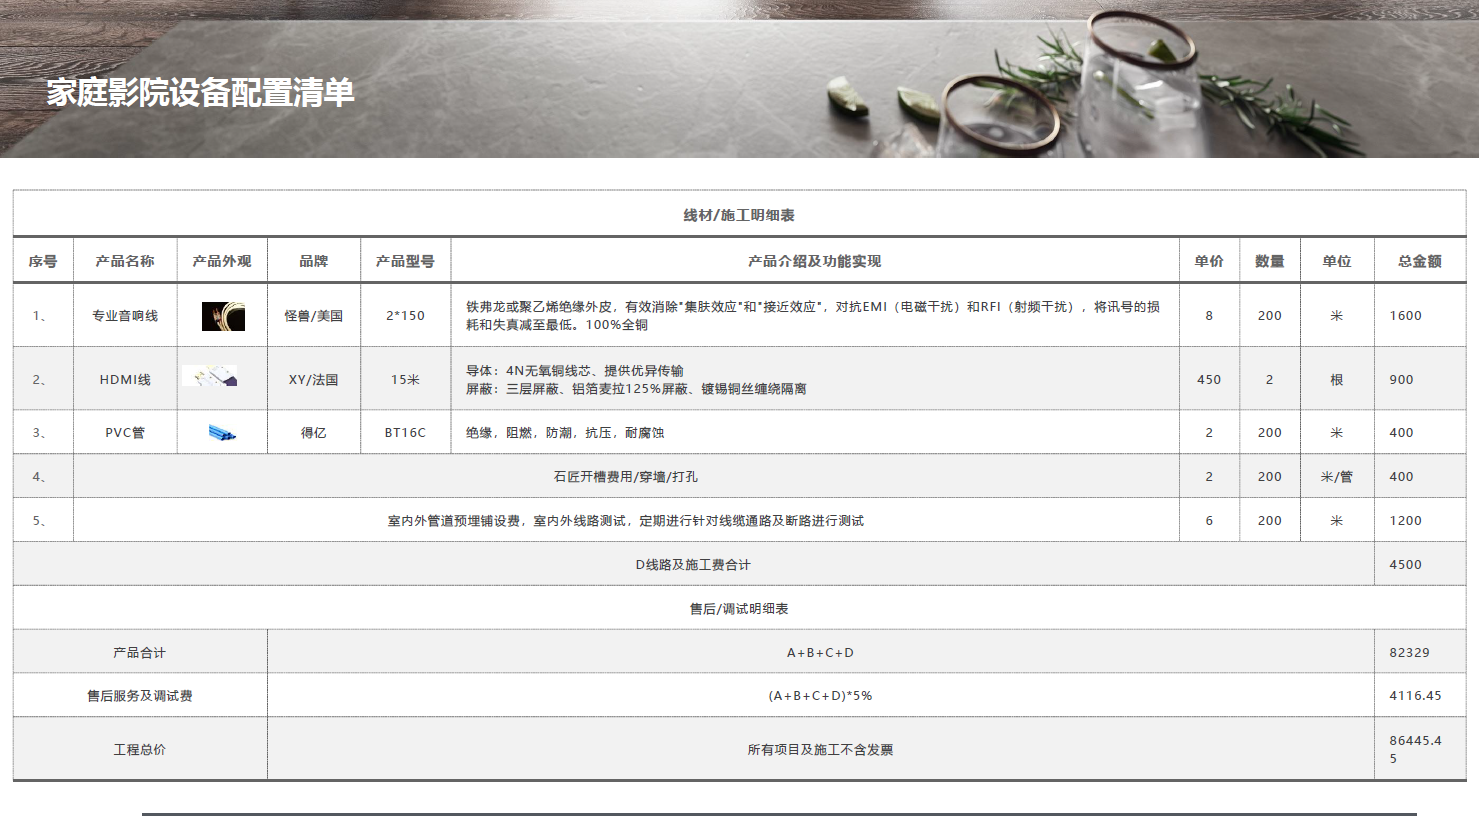
Task: Click the speaker cable product thumbnail
Action: pyautogui.click(x=223, y=316)
